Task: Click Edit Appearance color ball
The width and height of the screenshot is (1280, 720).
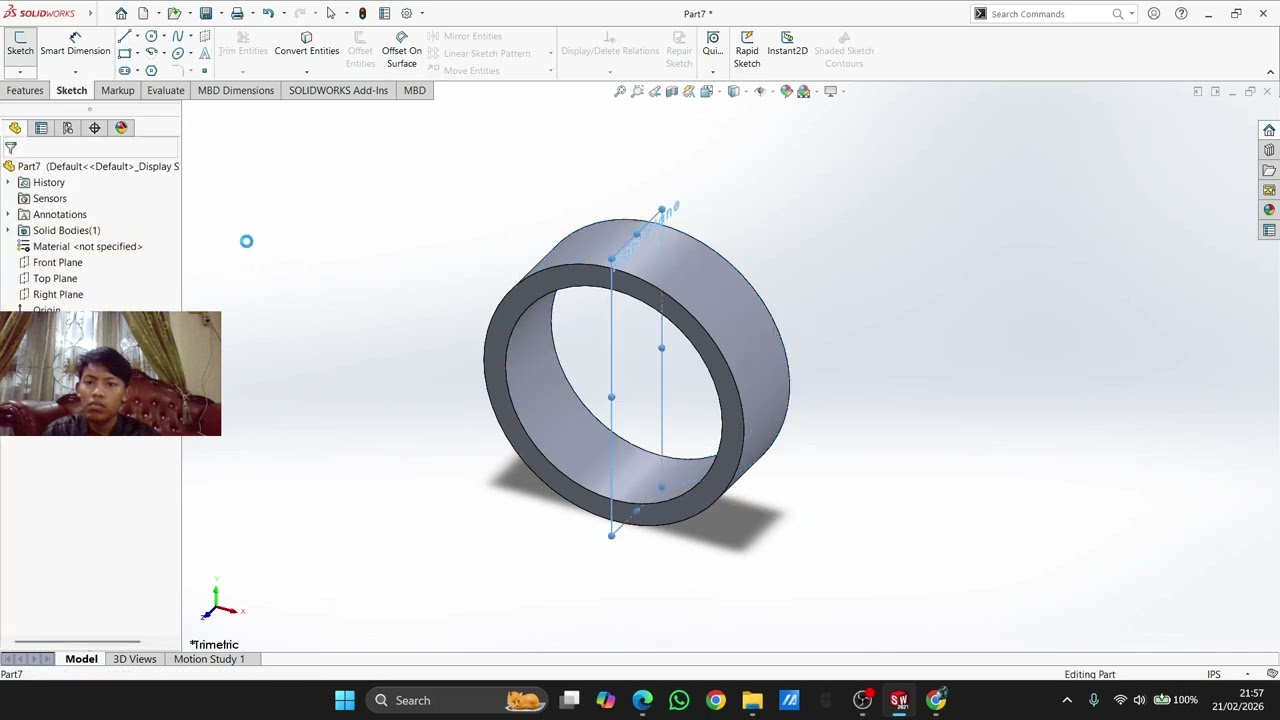Action: point(786,91)
